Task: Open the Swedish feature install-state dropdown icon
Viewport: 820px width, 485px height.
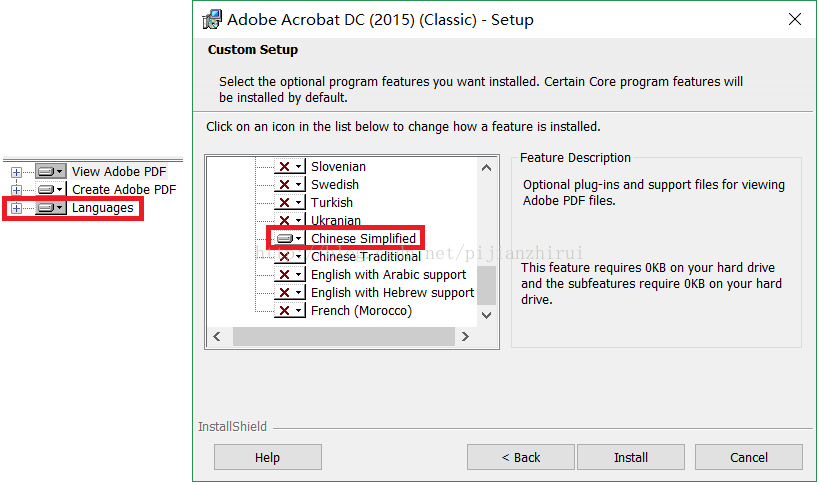Action: 289,185
